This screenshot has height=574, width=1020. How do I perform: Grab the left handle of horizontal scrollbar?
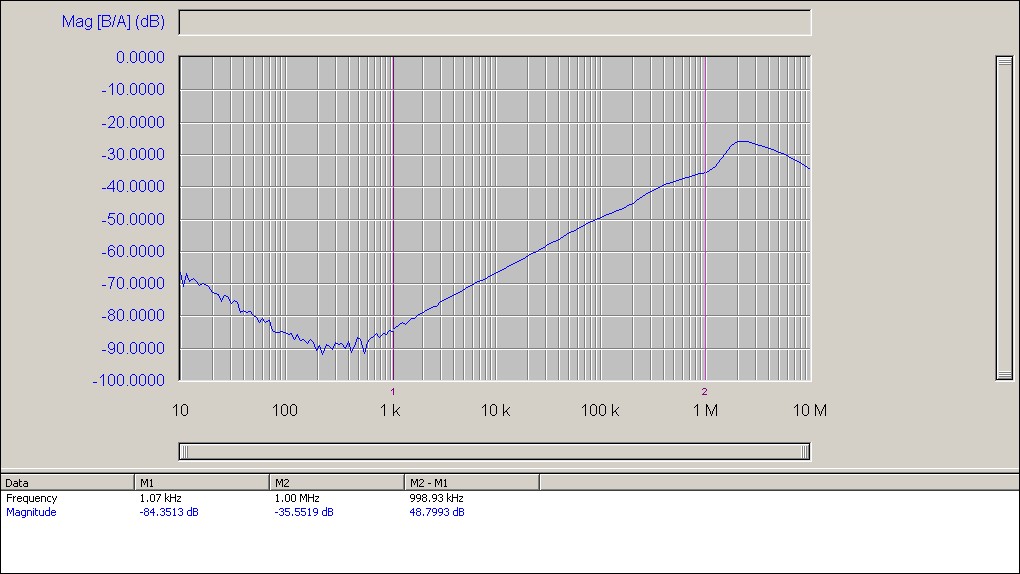(184, 452)
